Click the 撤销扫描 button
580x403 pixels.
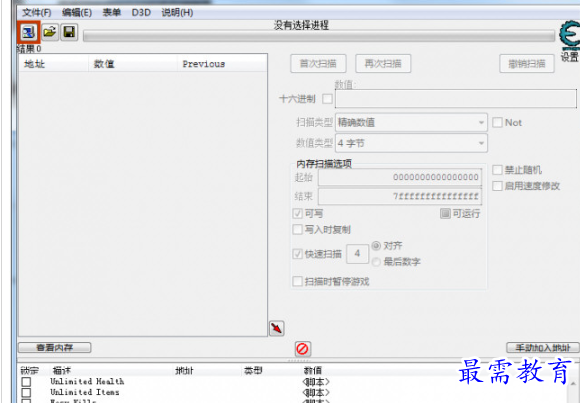click(527, 64)
